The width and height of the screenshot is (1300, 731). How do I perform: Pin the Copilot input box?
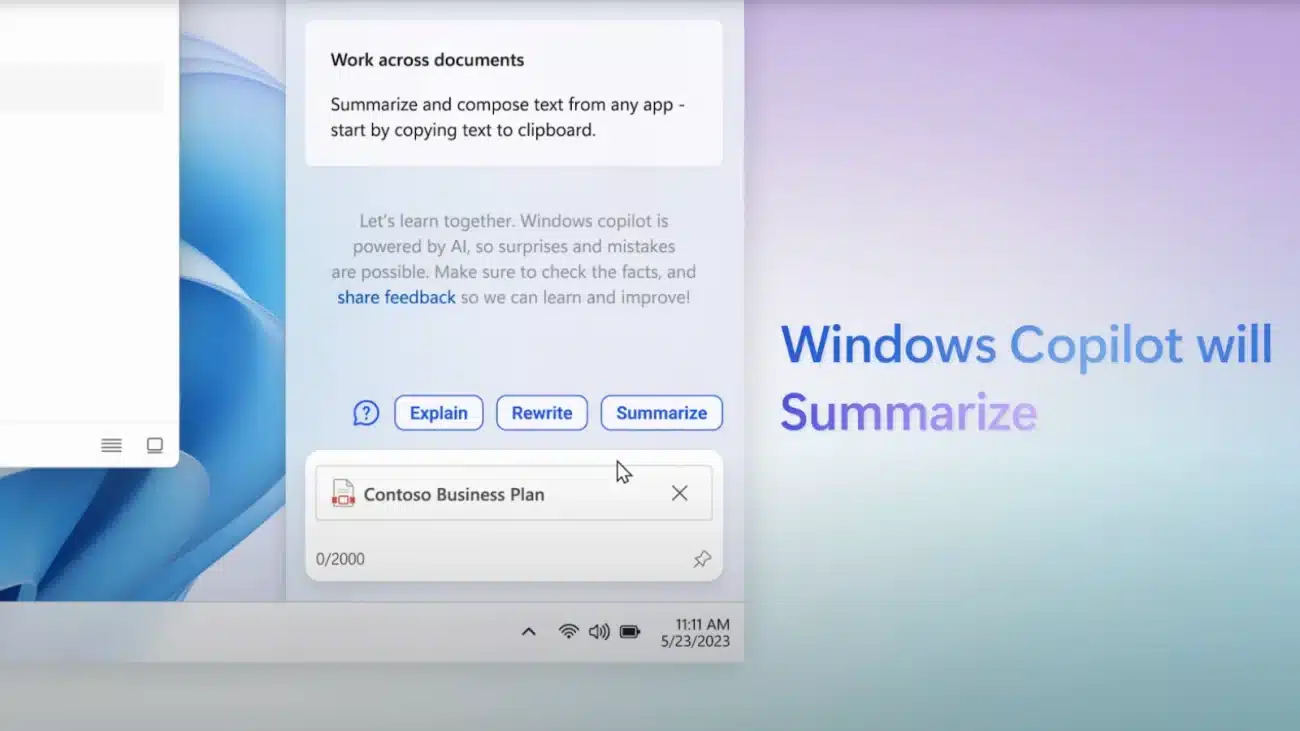click(x=702, y=559)
